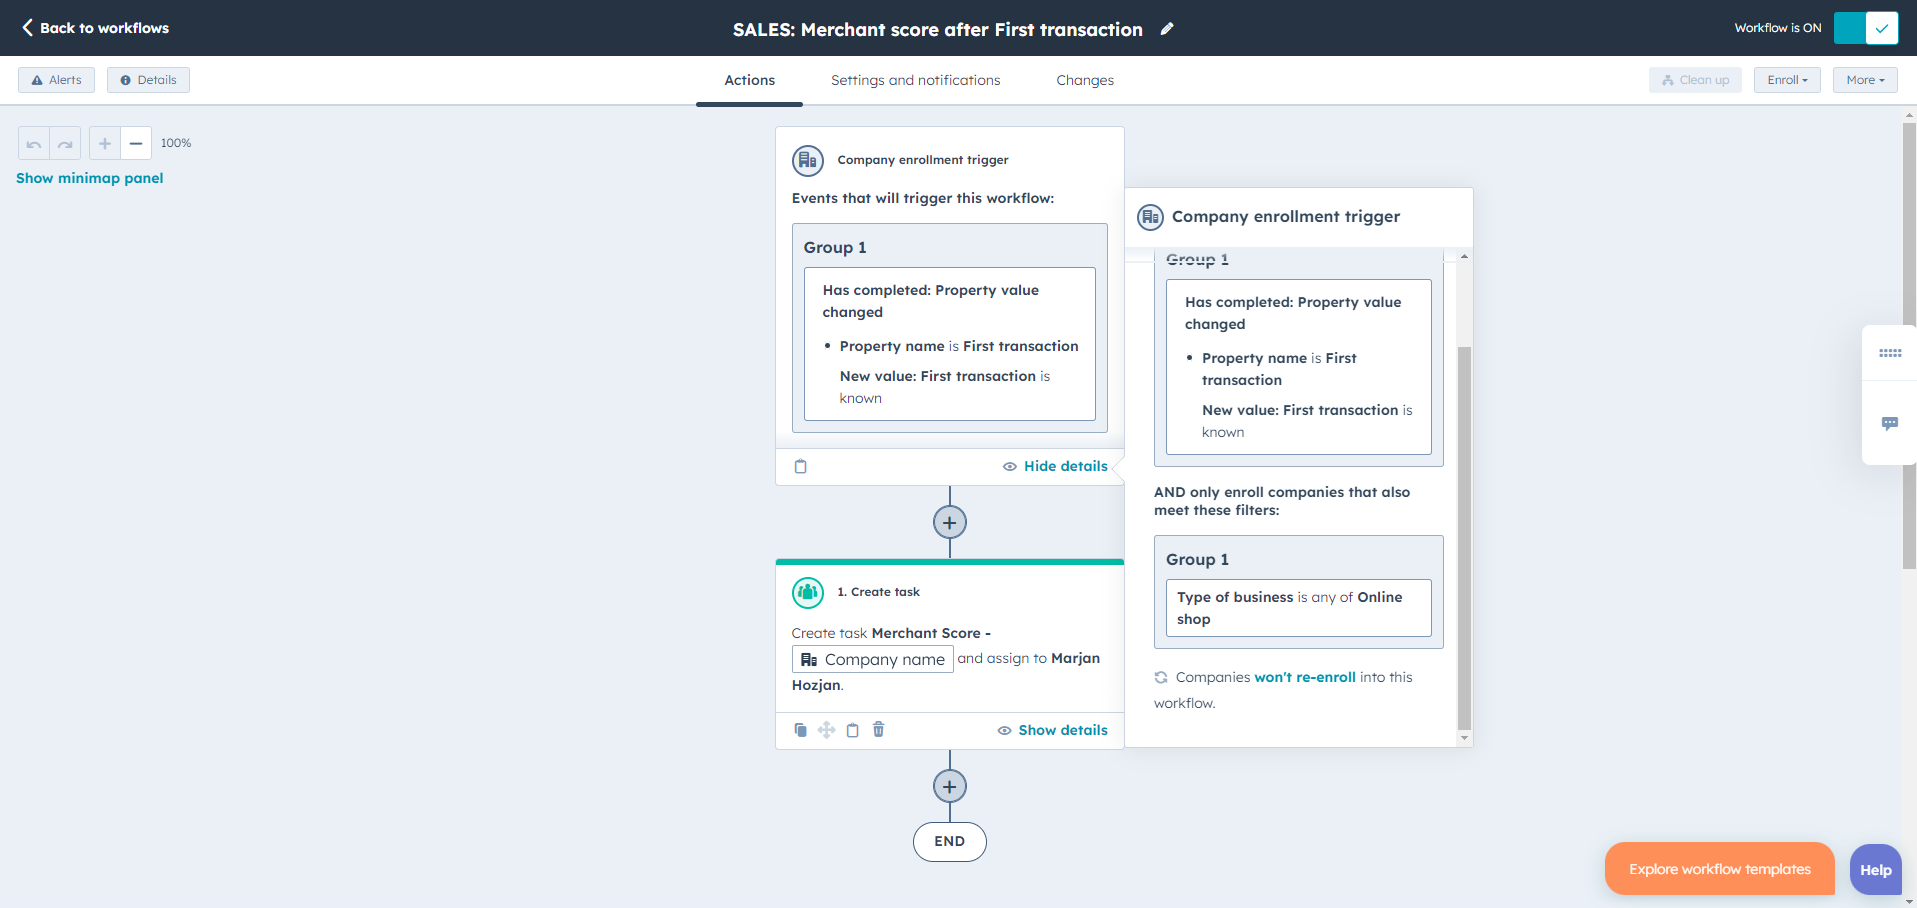Click the undo arrow icon
Viewport: 1917px width, 908px height.
[x=34, y=144]
